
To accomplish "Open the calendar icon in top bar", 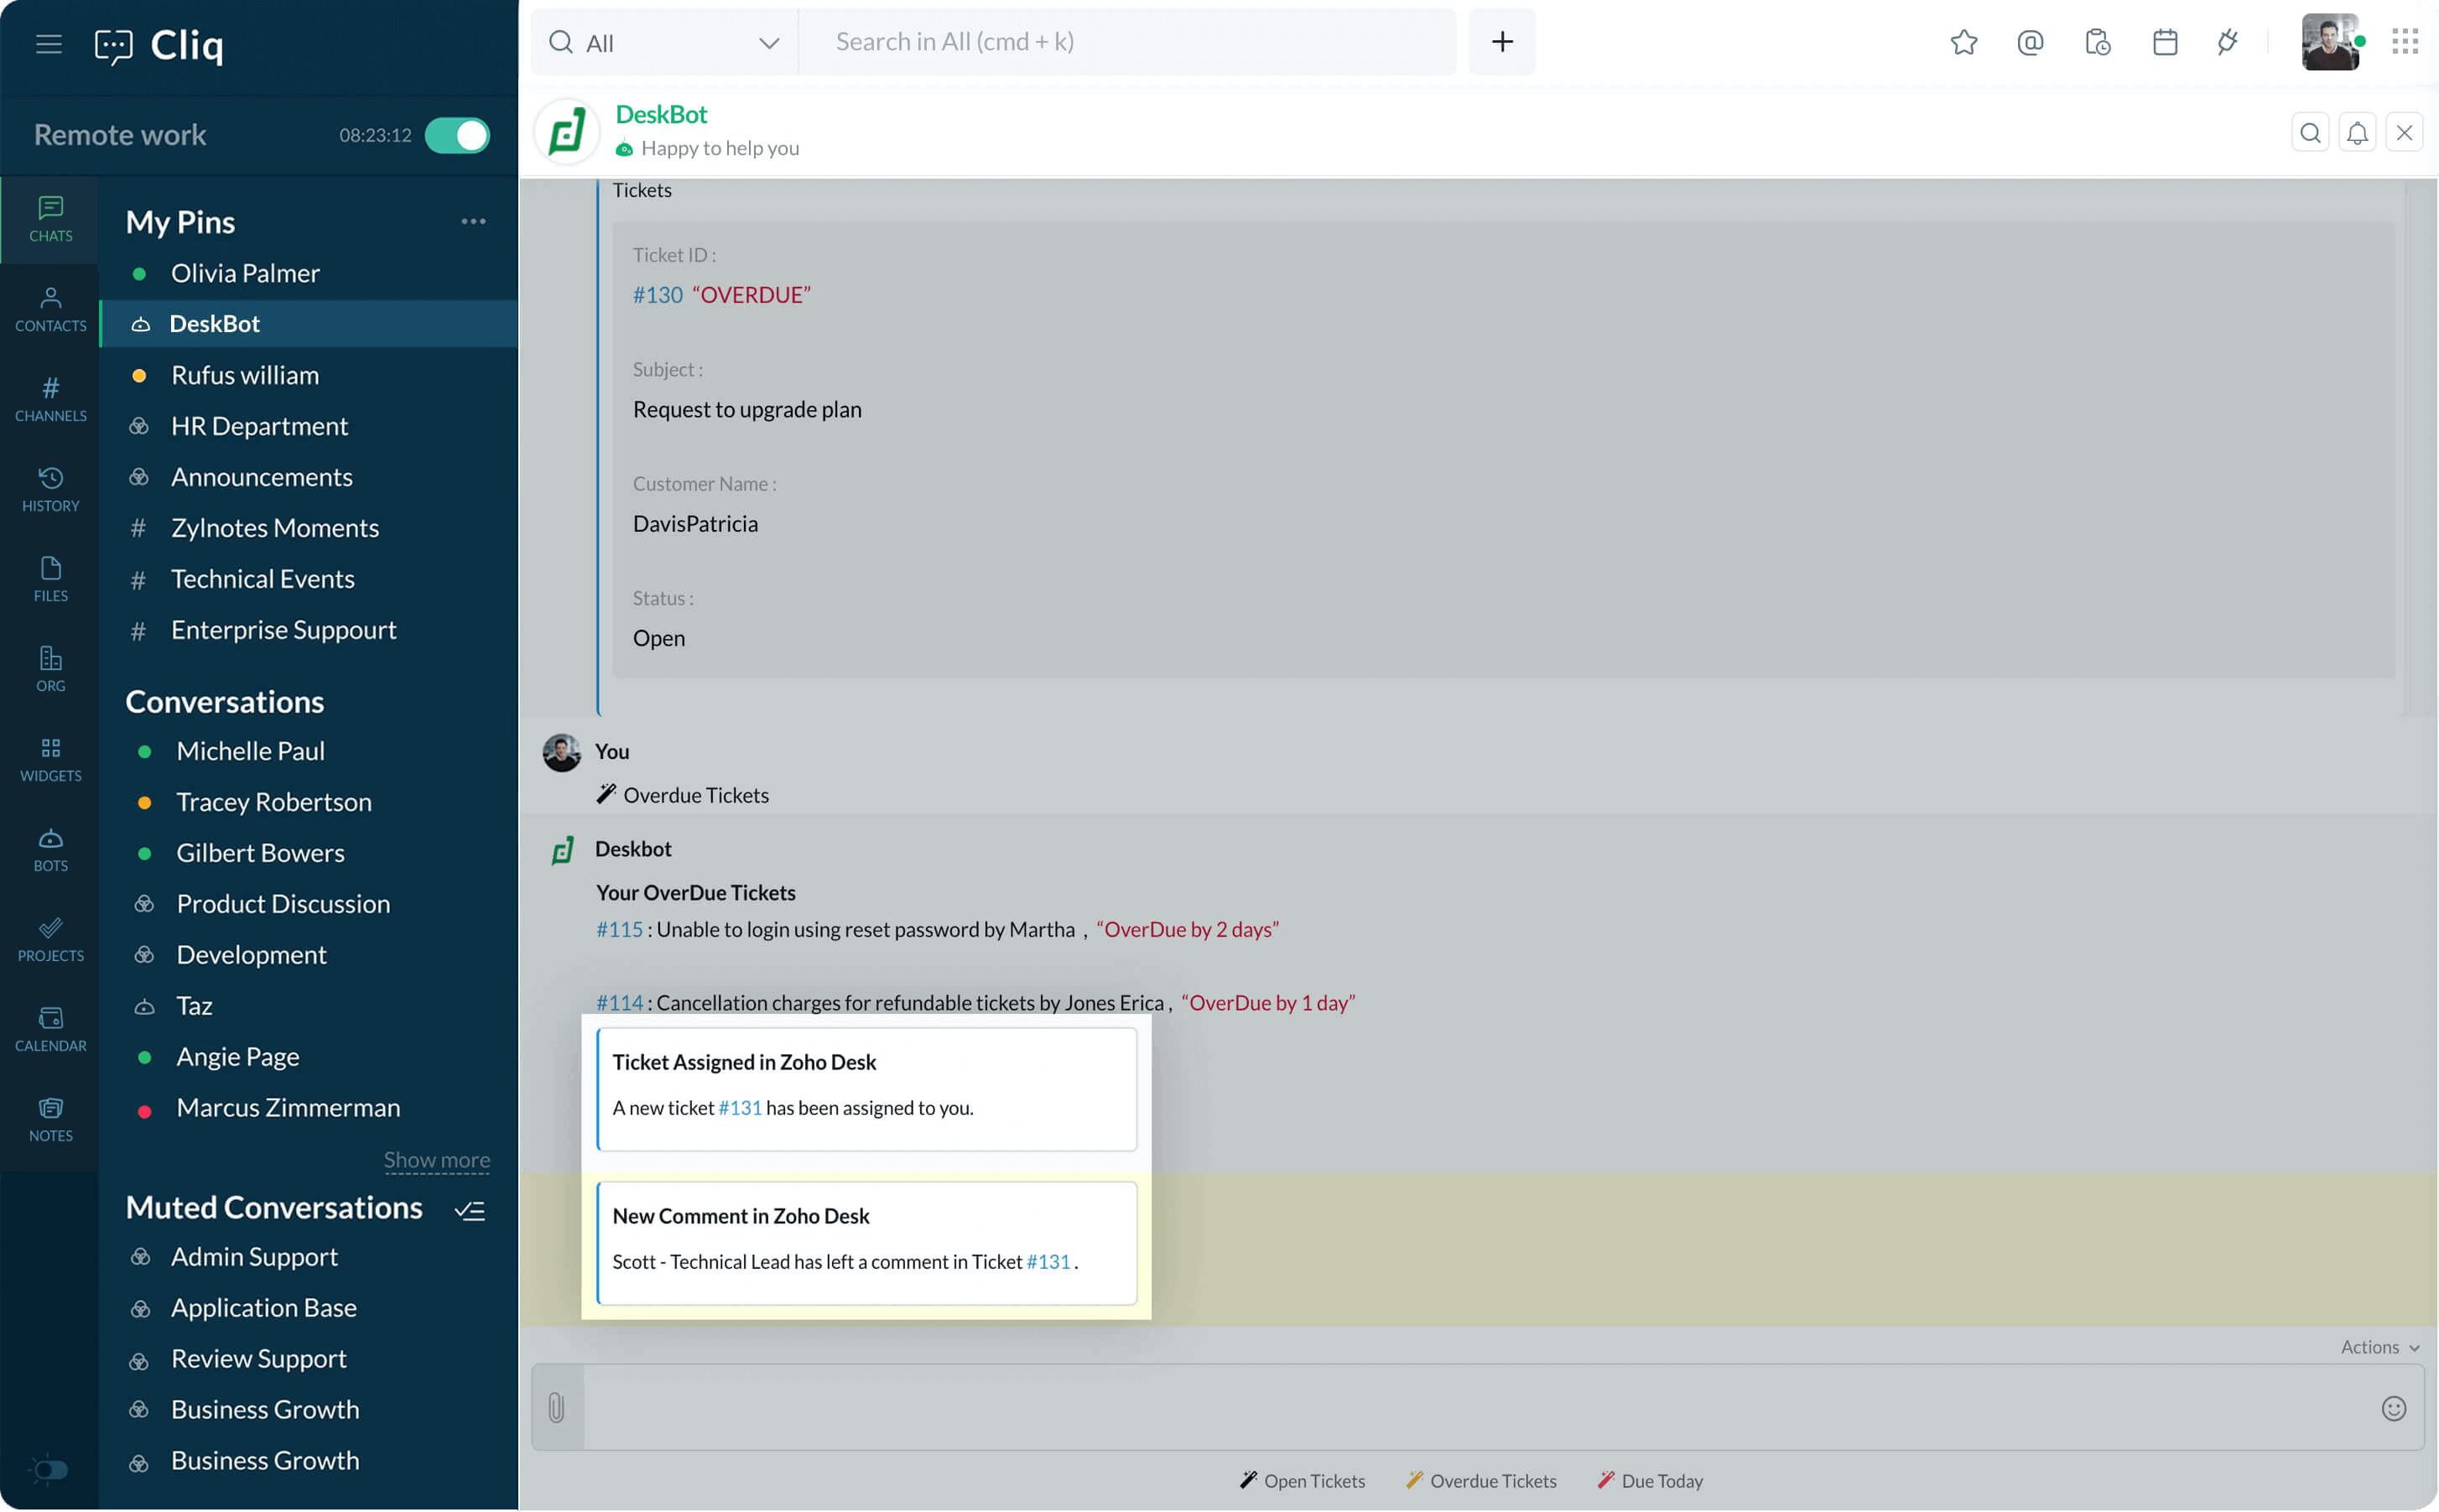I will pyautogui.click(x=2164, y=42).
